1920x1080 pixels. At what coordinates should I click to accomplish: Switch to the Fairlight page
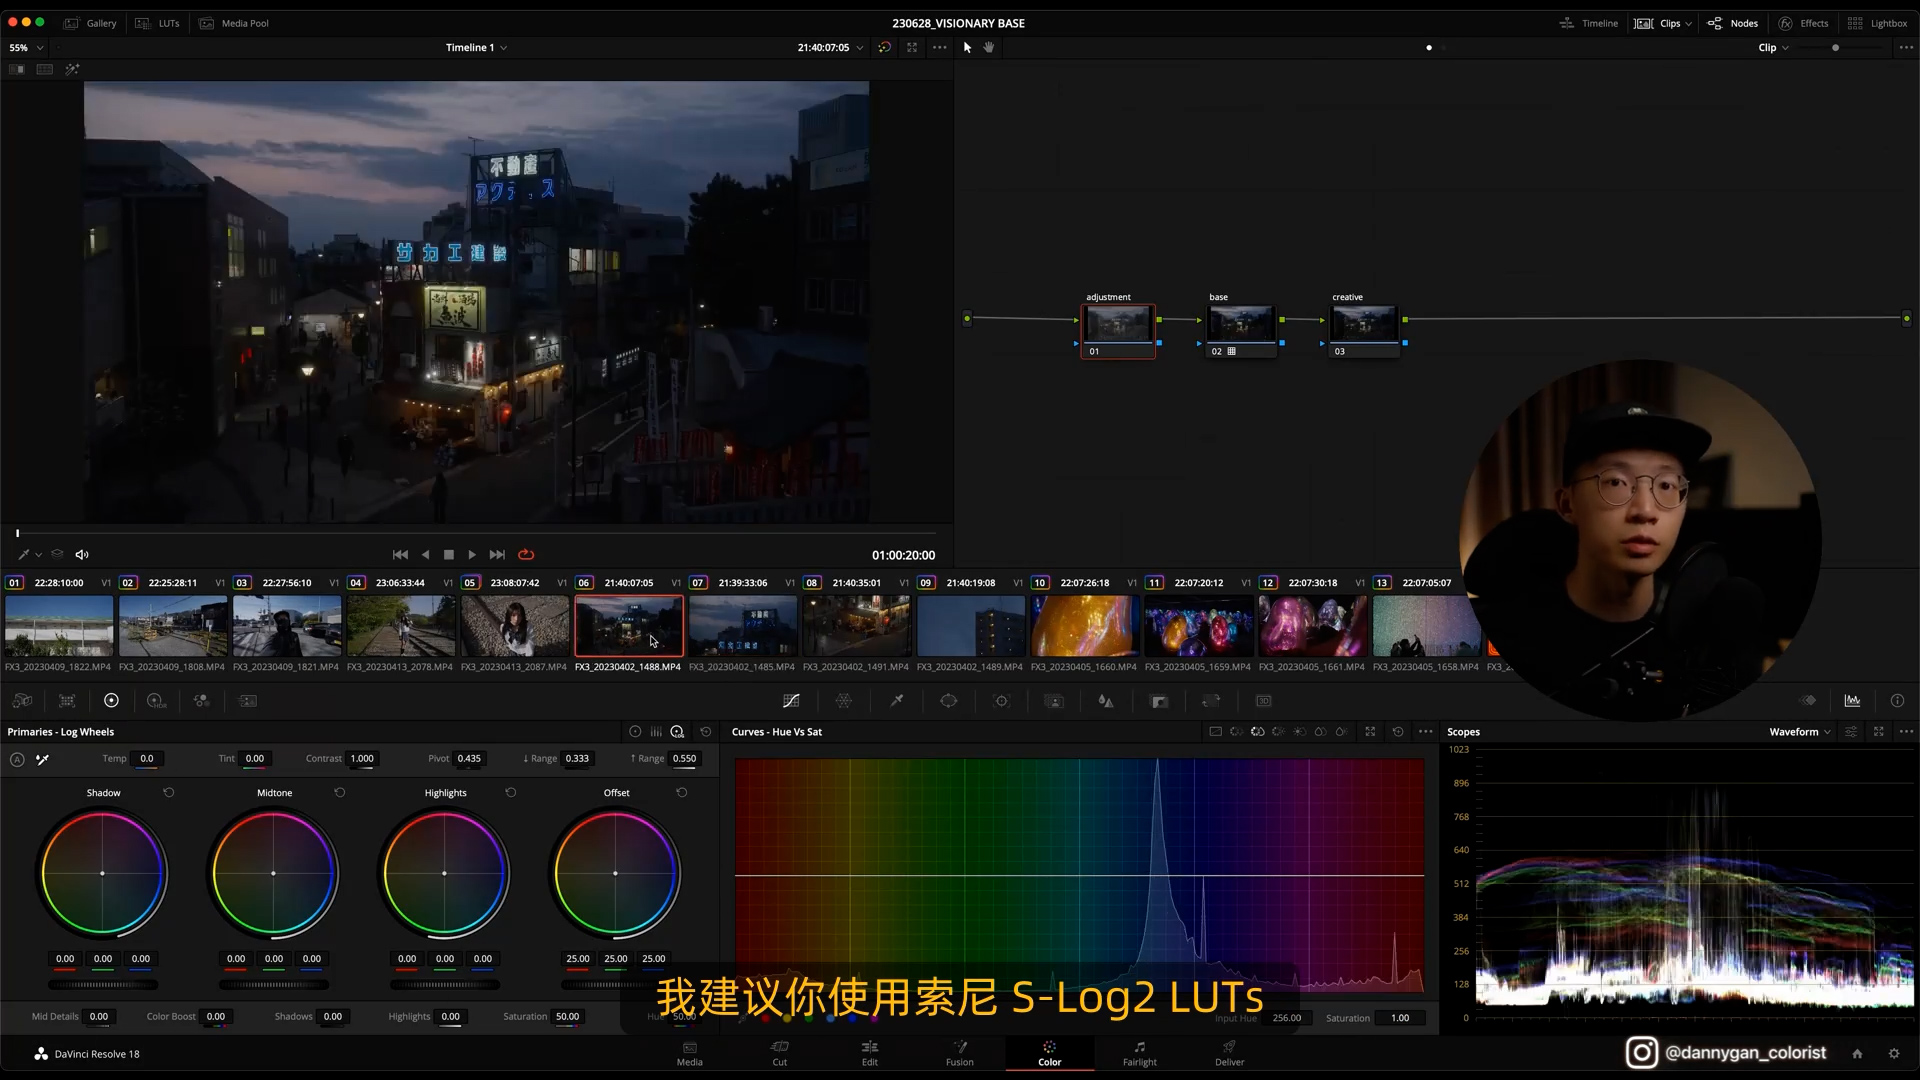pos(1139,1053)
